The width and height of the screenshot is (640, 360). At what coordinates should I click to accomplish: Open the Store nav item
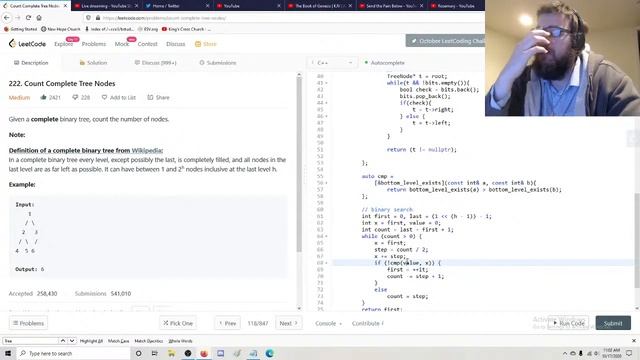click(205, 44)
